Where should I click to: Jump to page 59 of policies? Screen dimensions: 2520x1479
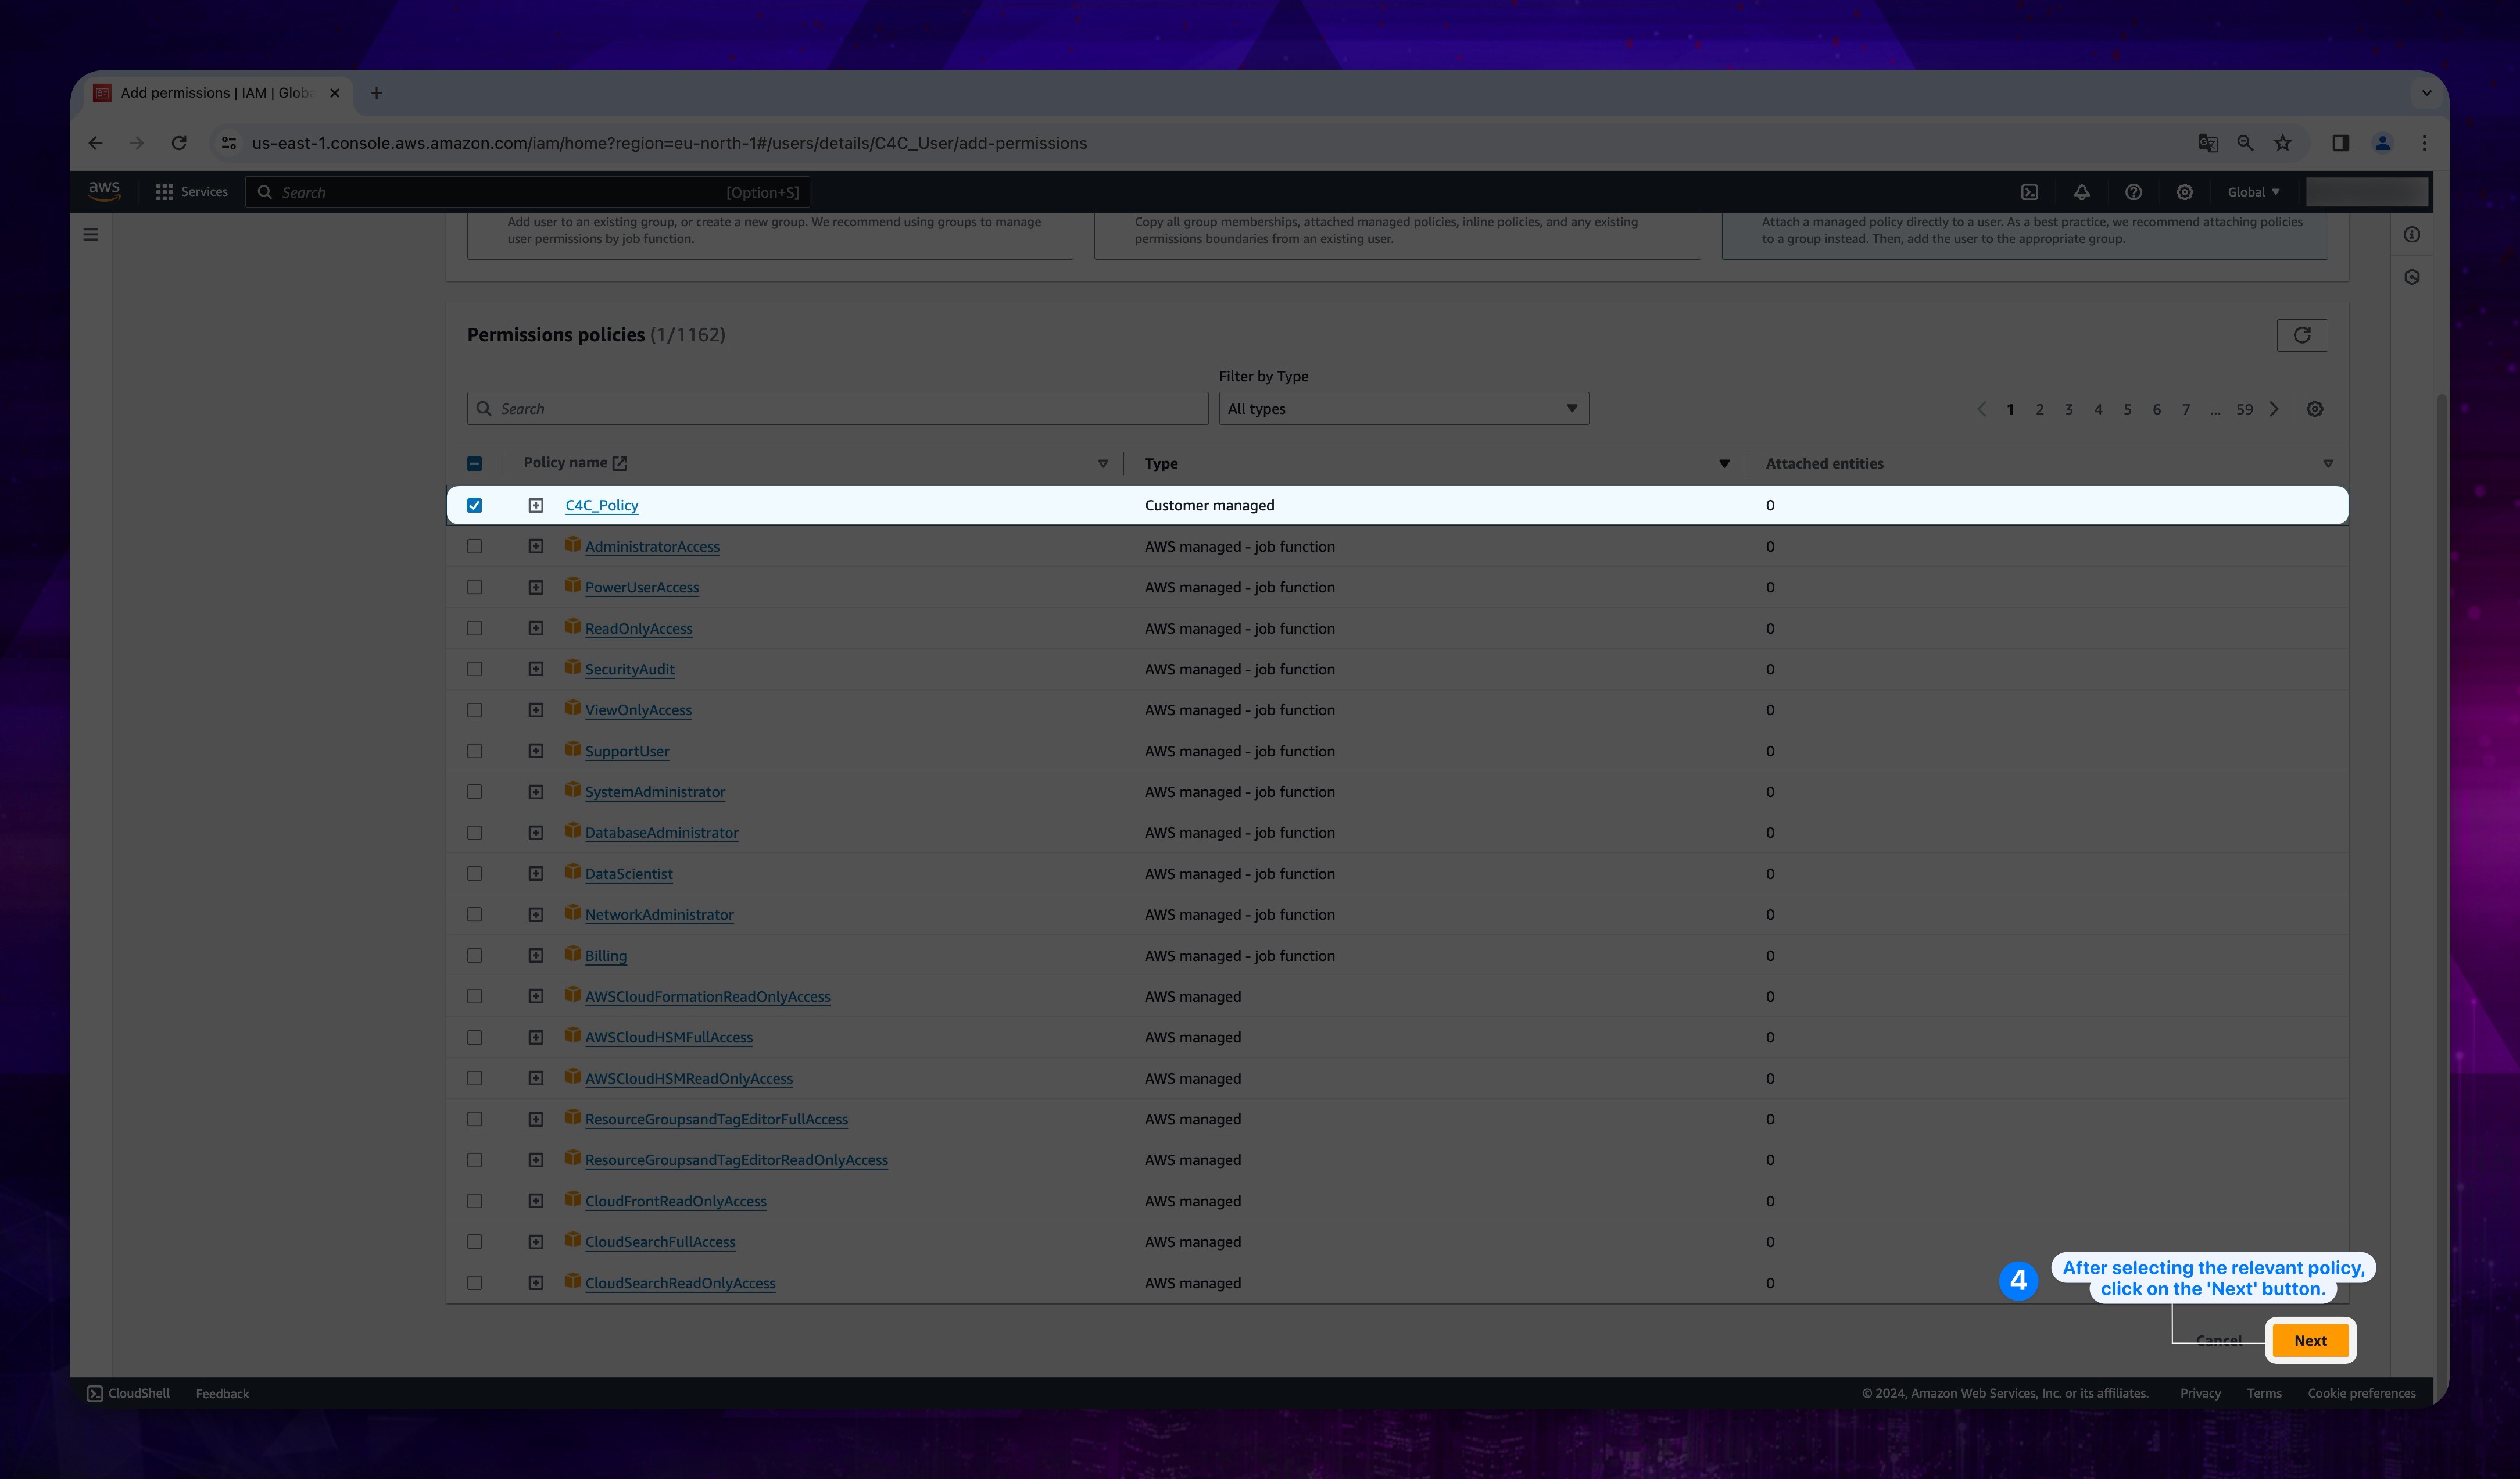pyautogui.click(x=2245, y=409)
